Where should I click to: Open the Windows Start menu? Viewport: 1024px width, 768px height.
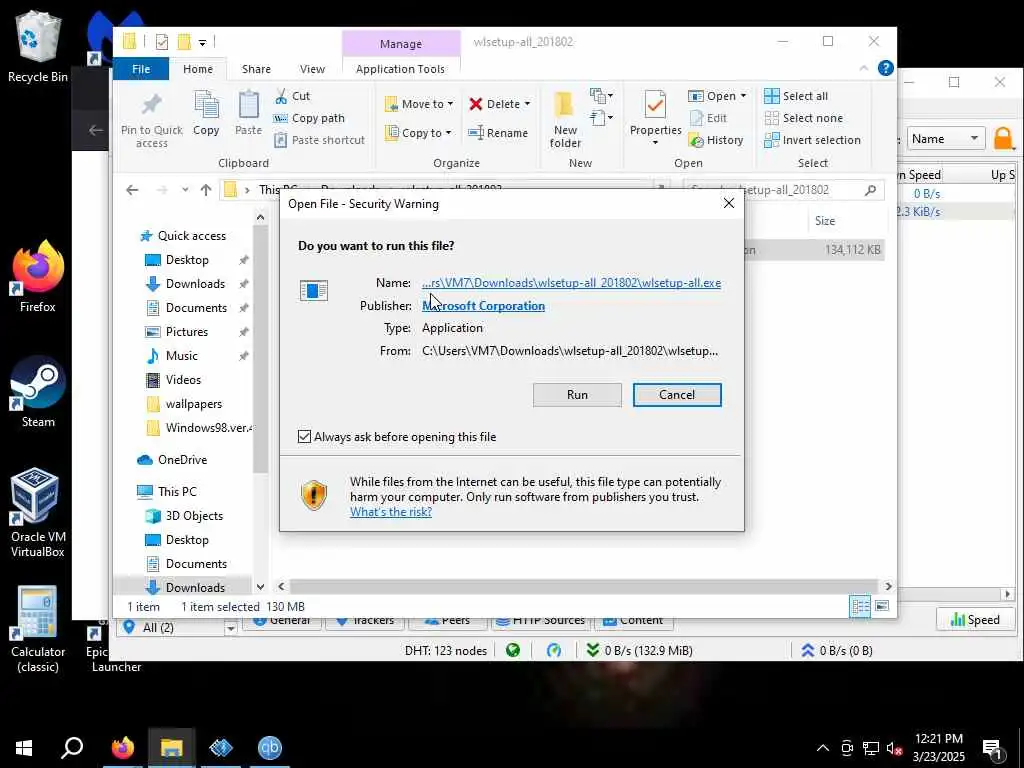pos(24,747)
